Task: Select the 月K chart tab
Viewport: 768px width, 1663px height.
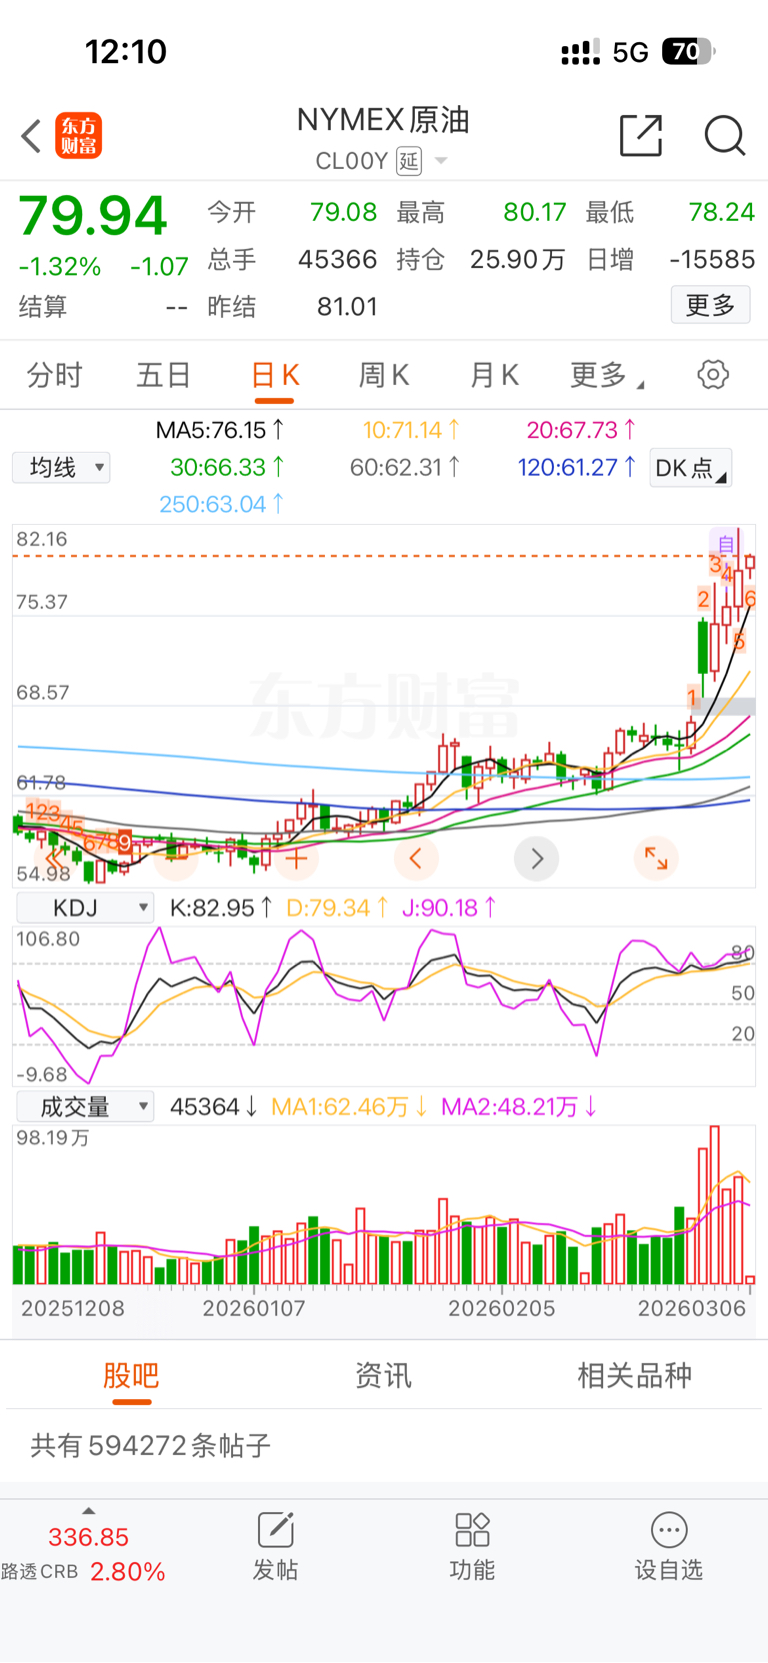Action: (x=494, y=376)
